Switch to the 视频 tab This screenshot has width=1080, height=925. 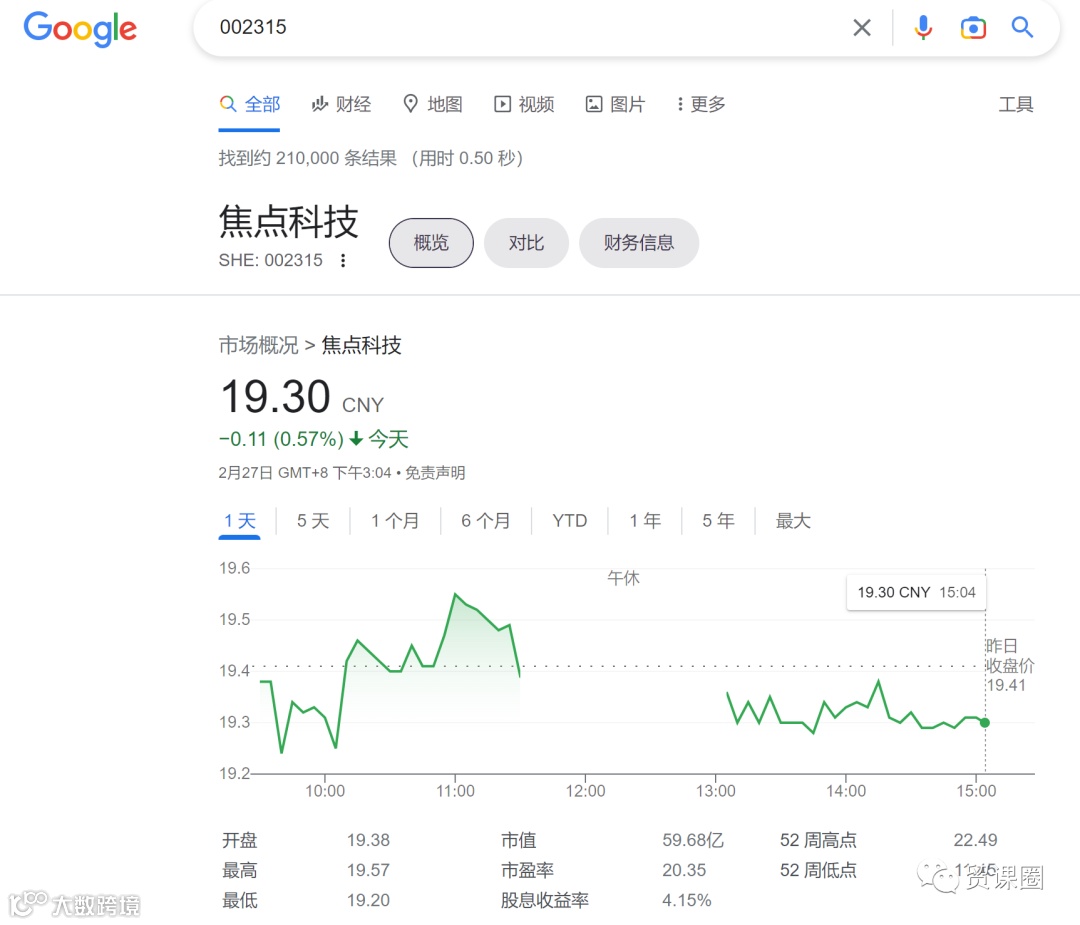click(x=524, y=105)
